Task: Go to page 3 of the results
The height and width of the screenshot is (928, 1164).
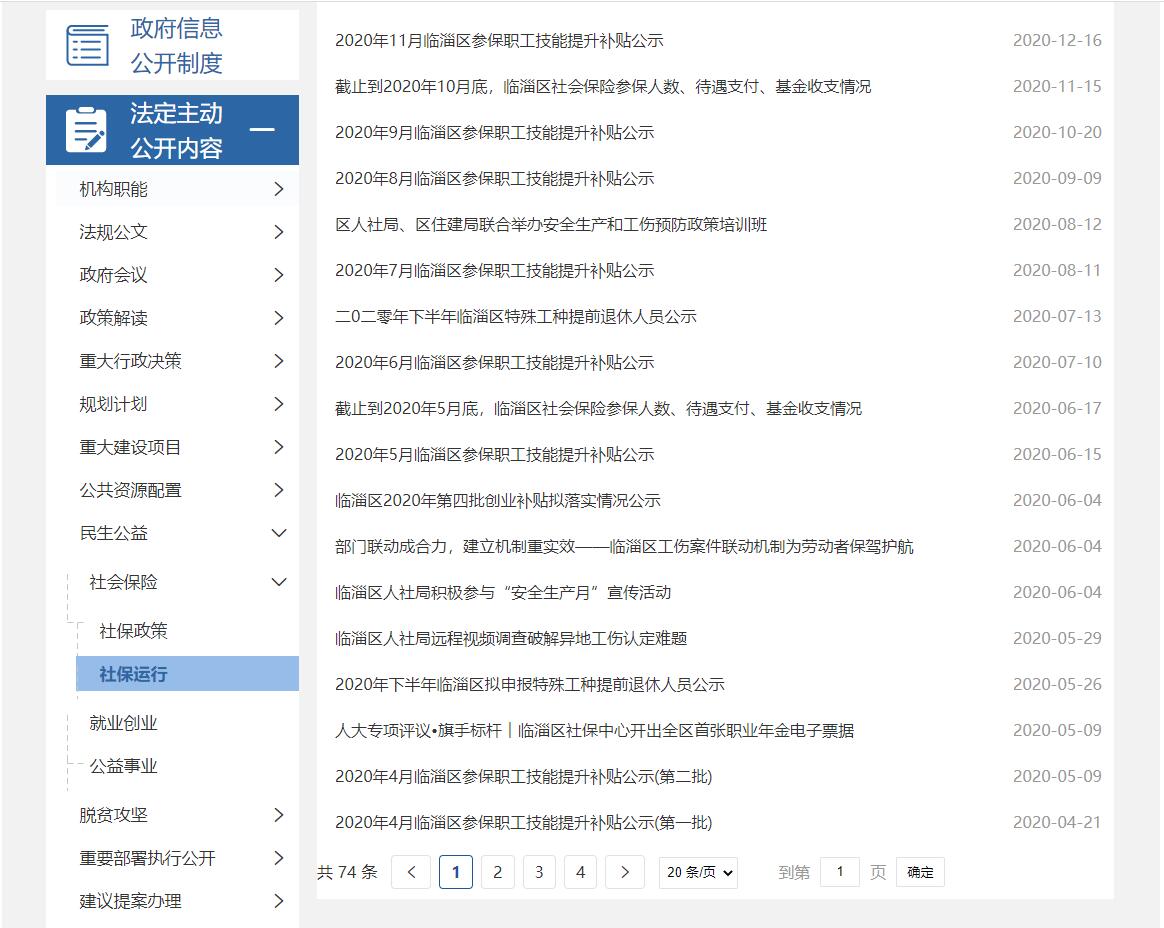Action: (x=539, y=871)
